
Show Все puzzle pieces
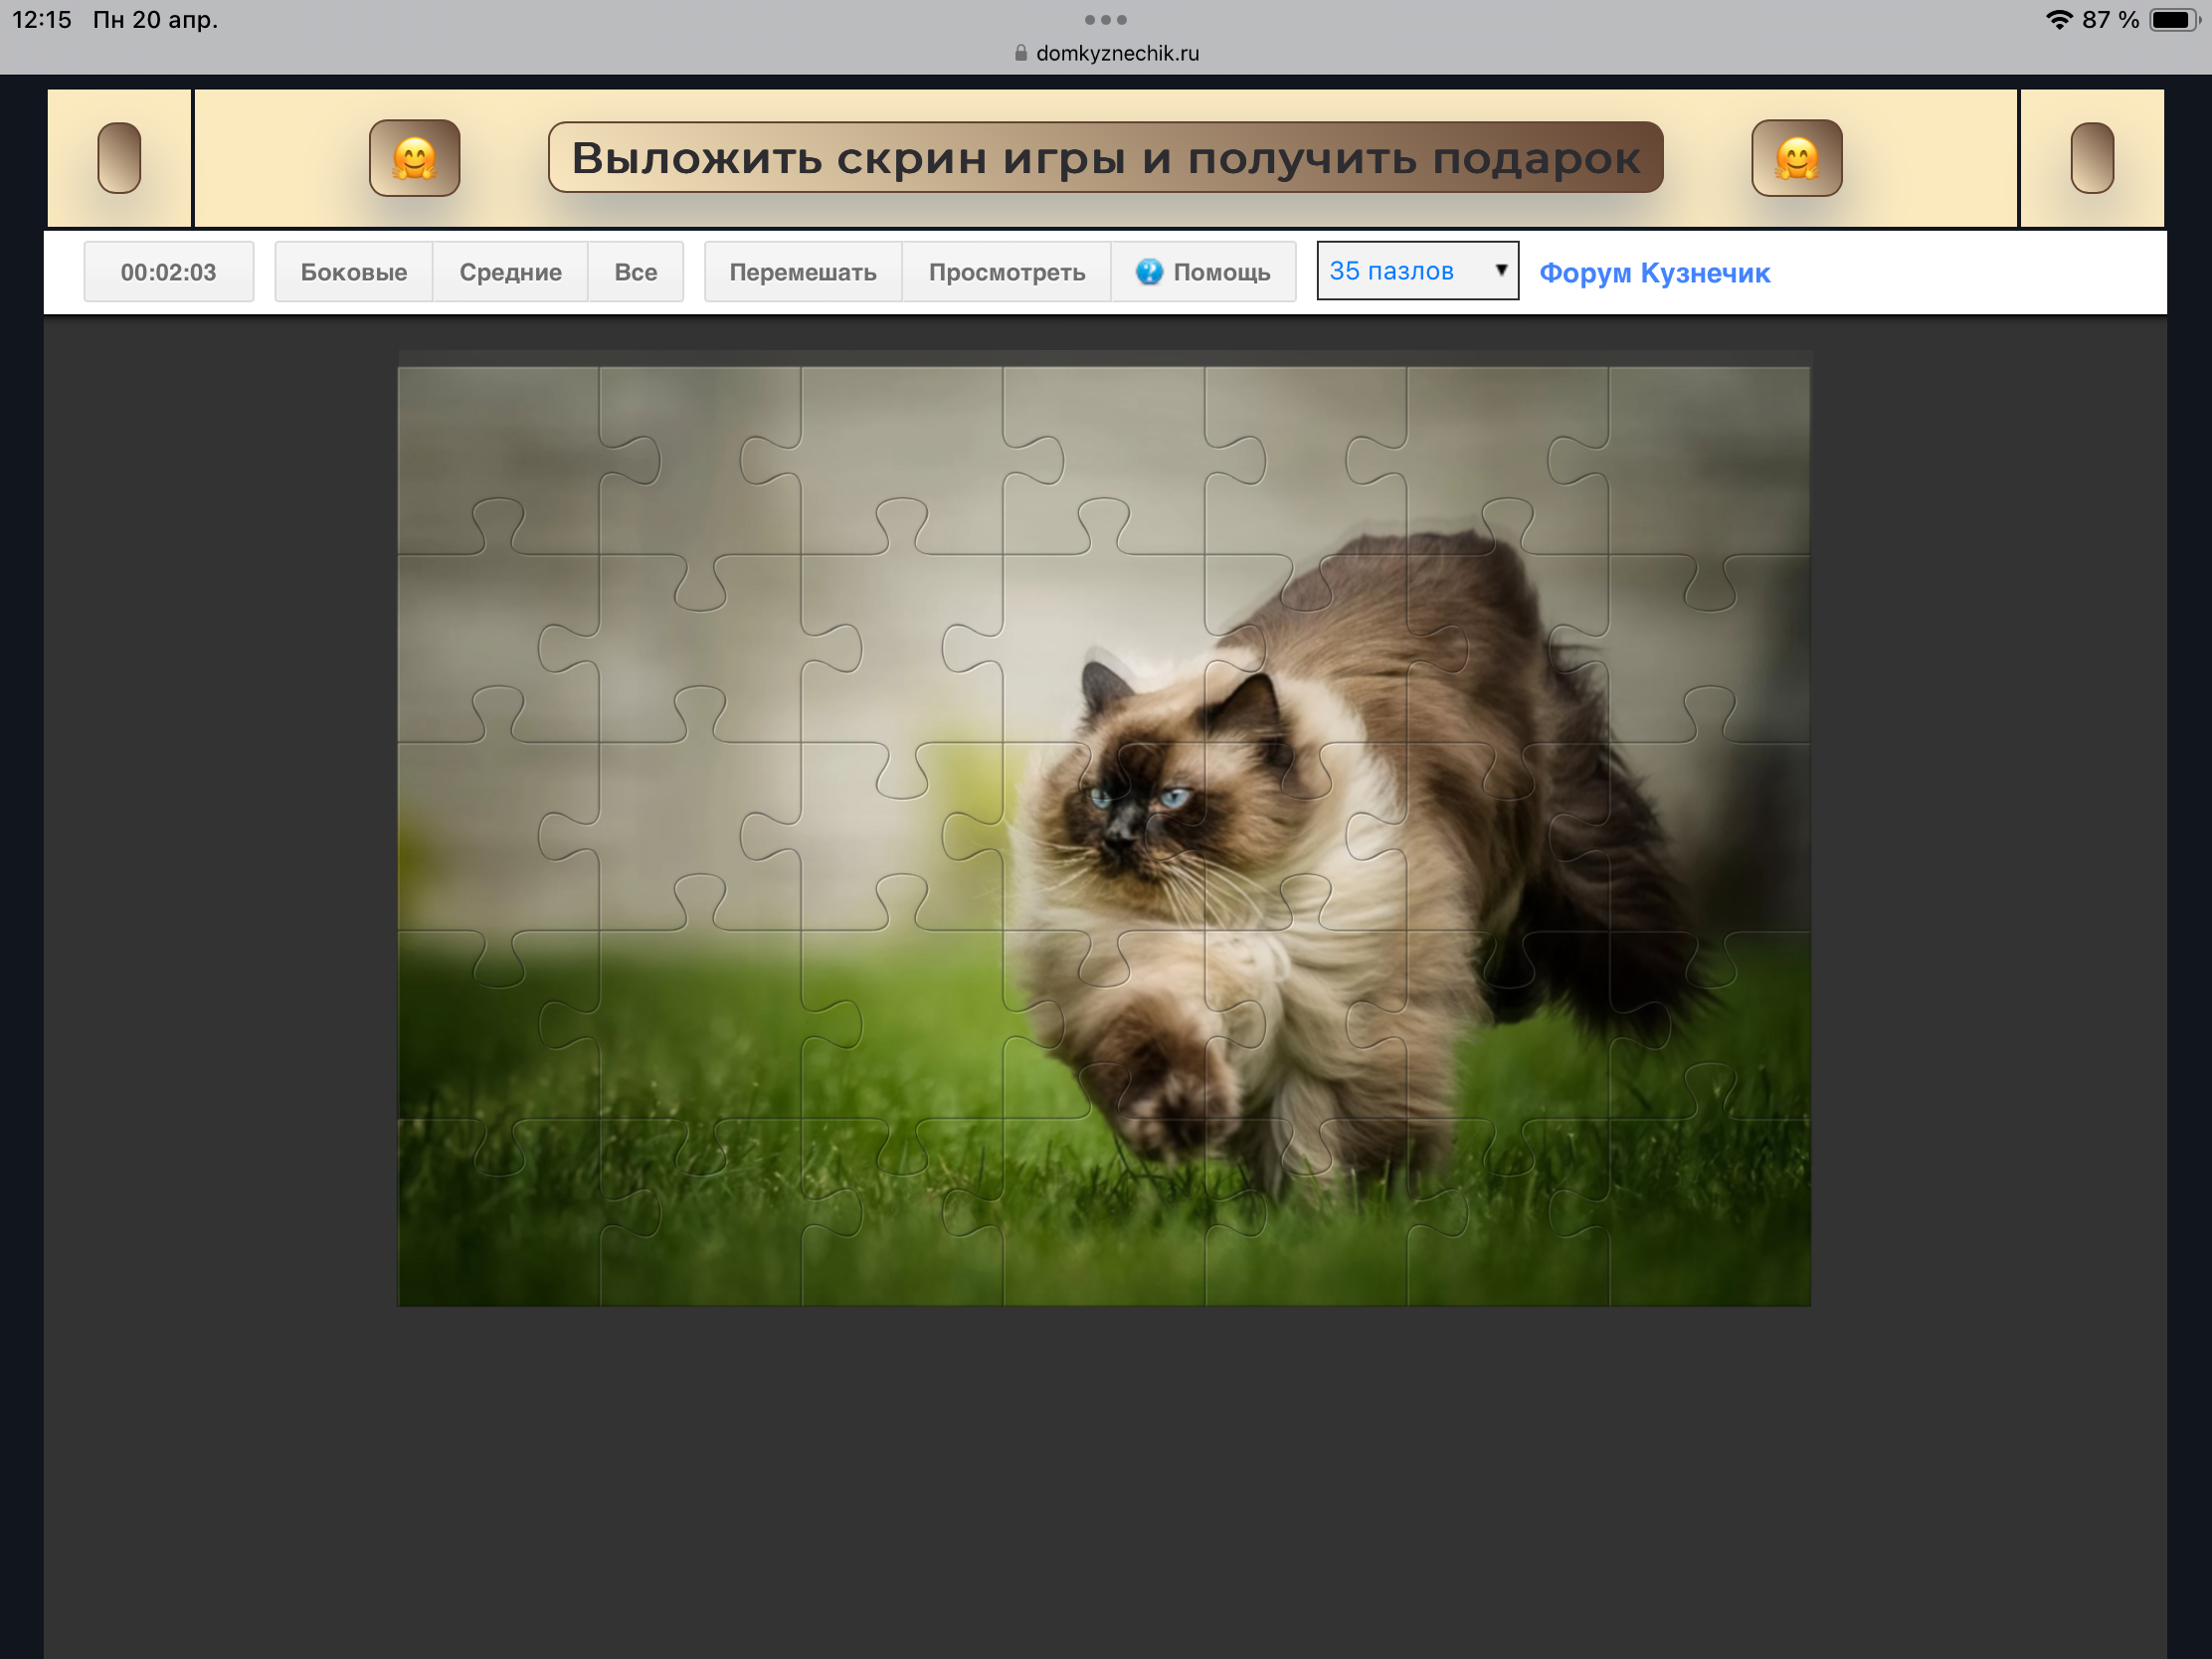coord(635,272)
